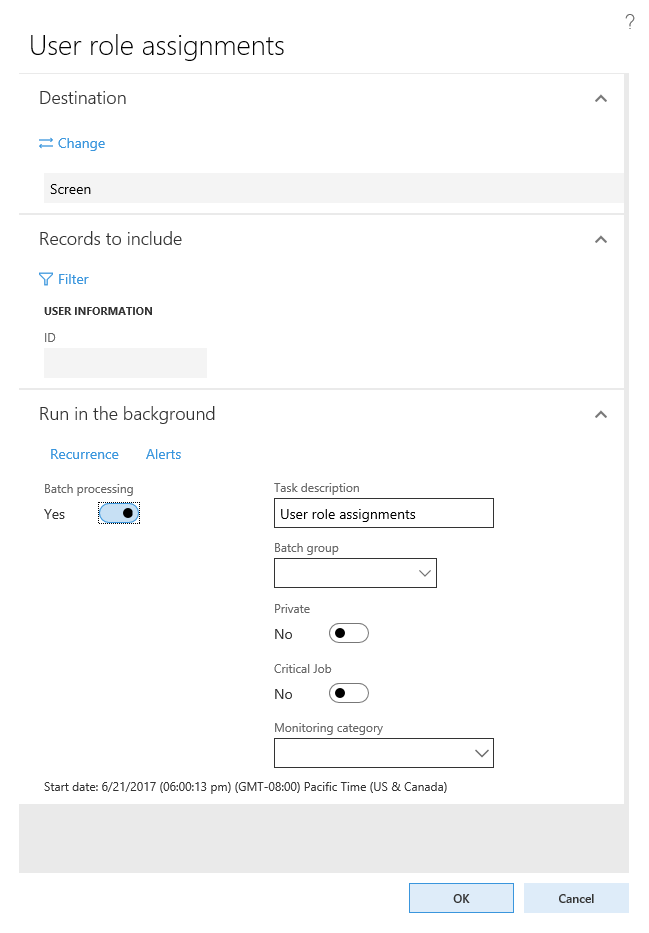Switch to the Alerts tab

click(163, 454)
